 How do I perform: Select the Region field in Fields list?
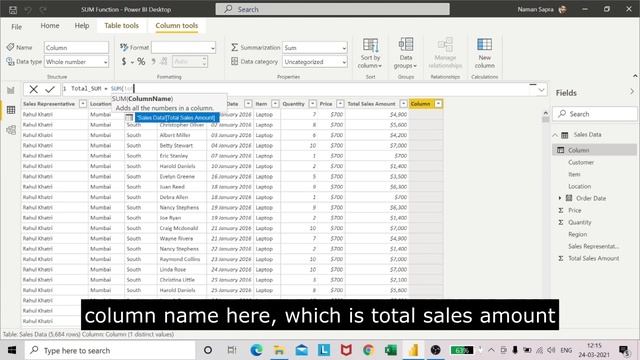pos(578,234)
